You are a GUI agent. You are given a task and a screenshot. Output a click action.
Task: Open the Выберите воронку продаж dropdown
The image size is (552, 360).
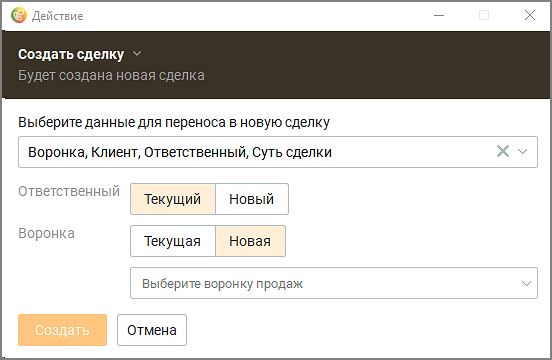(334, 283)
